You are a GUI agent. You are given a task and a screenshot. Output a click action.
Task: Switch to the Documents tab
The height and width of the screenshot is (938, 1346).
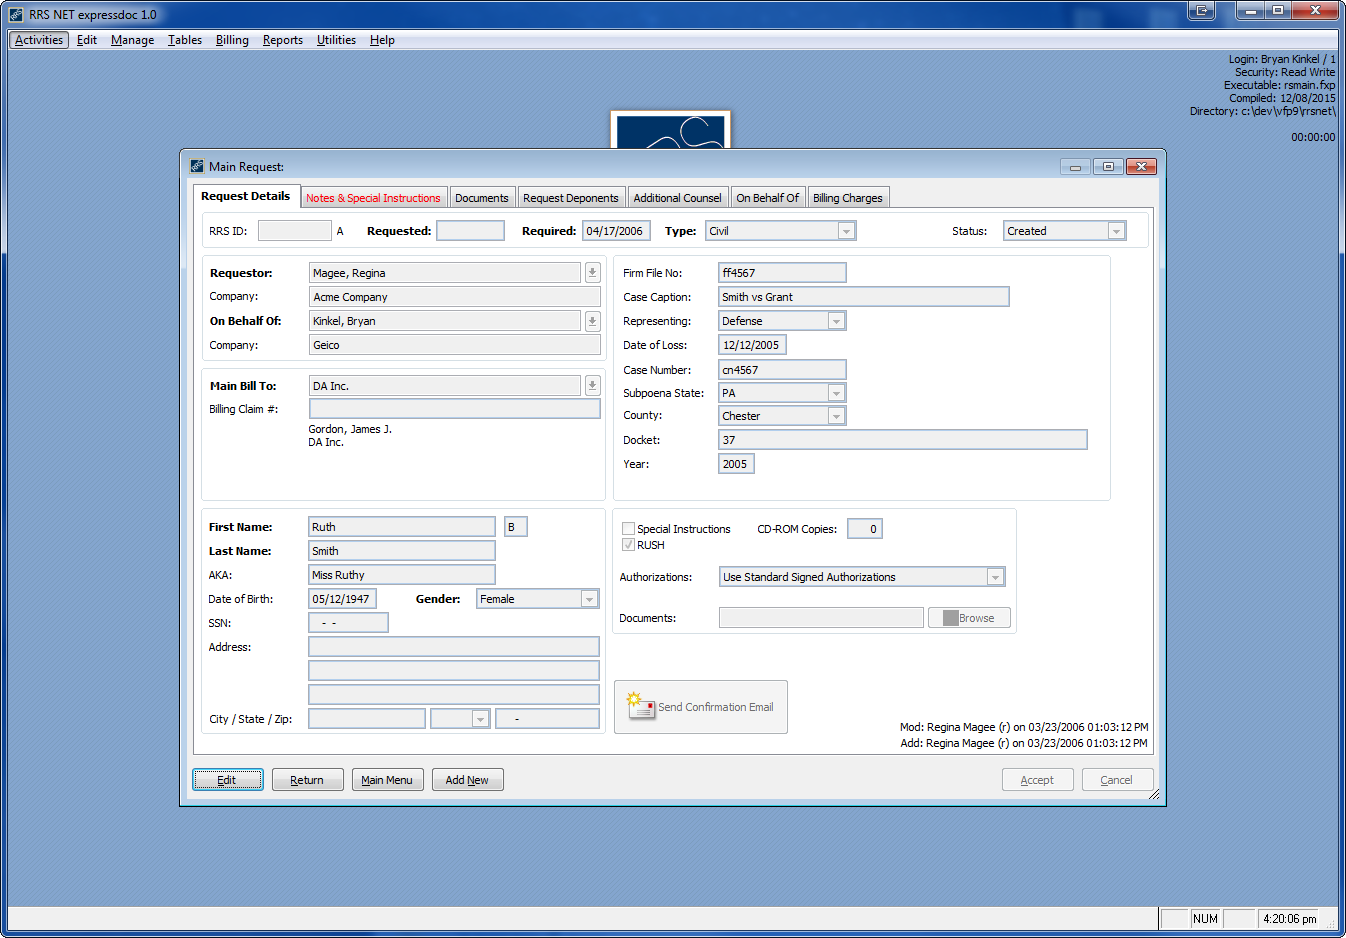[x=482, y=198]
